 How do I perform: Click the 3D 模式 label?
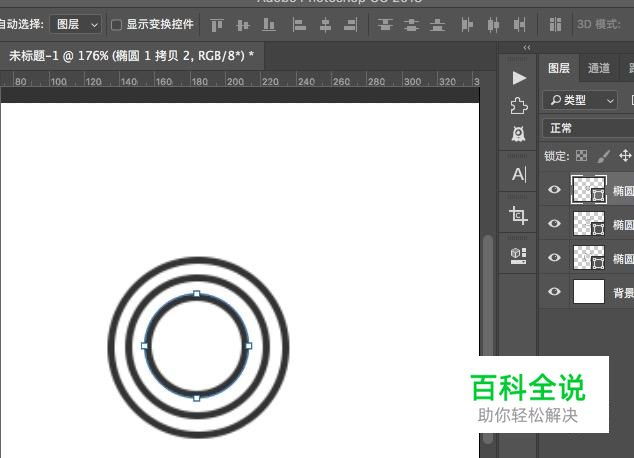598,24
